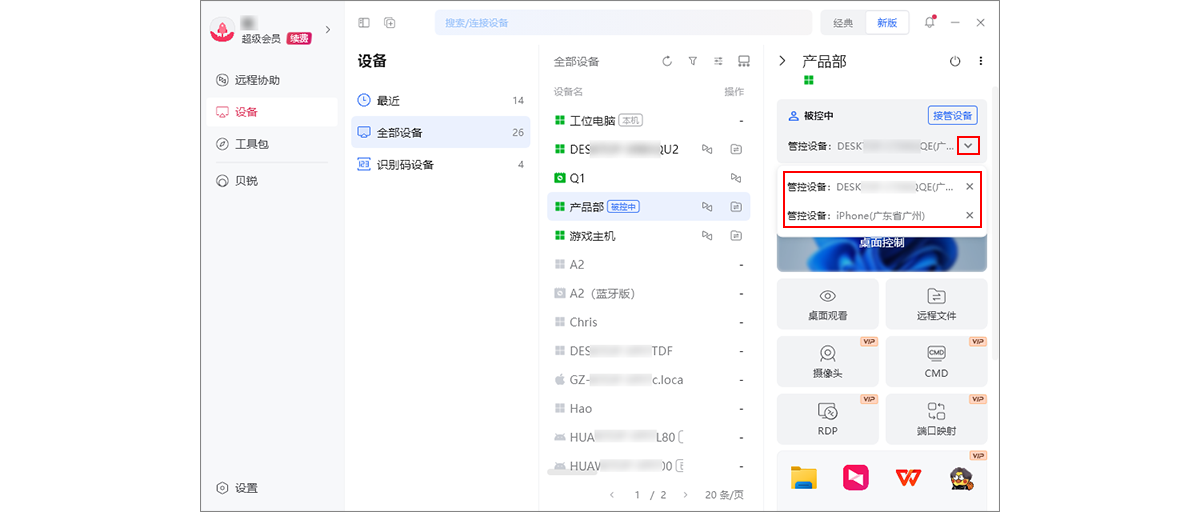1200x512 pixels.
Task: Click the user avatar icon
Action: 222,30
